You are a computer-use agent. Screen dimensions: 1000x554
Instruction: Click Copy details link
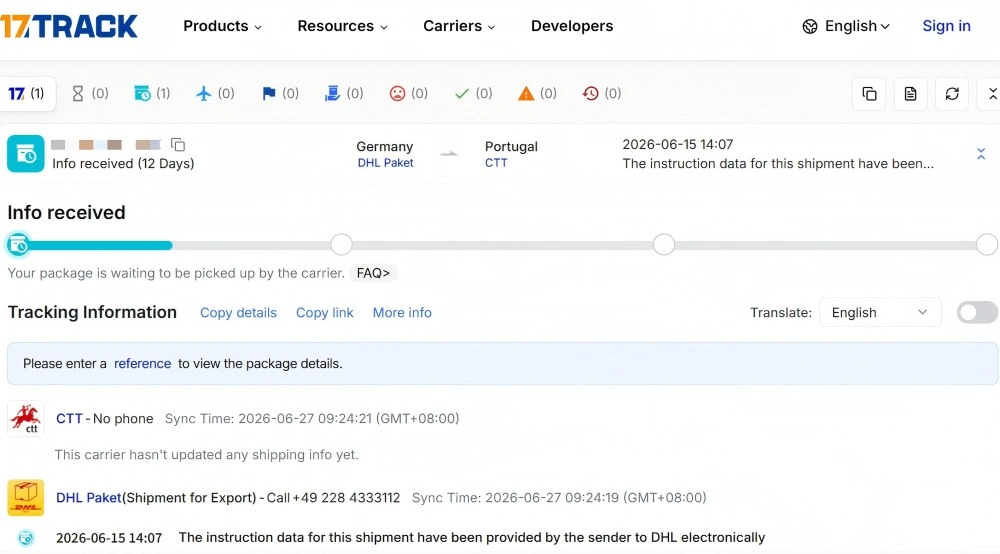pos(239,313)
